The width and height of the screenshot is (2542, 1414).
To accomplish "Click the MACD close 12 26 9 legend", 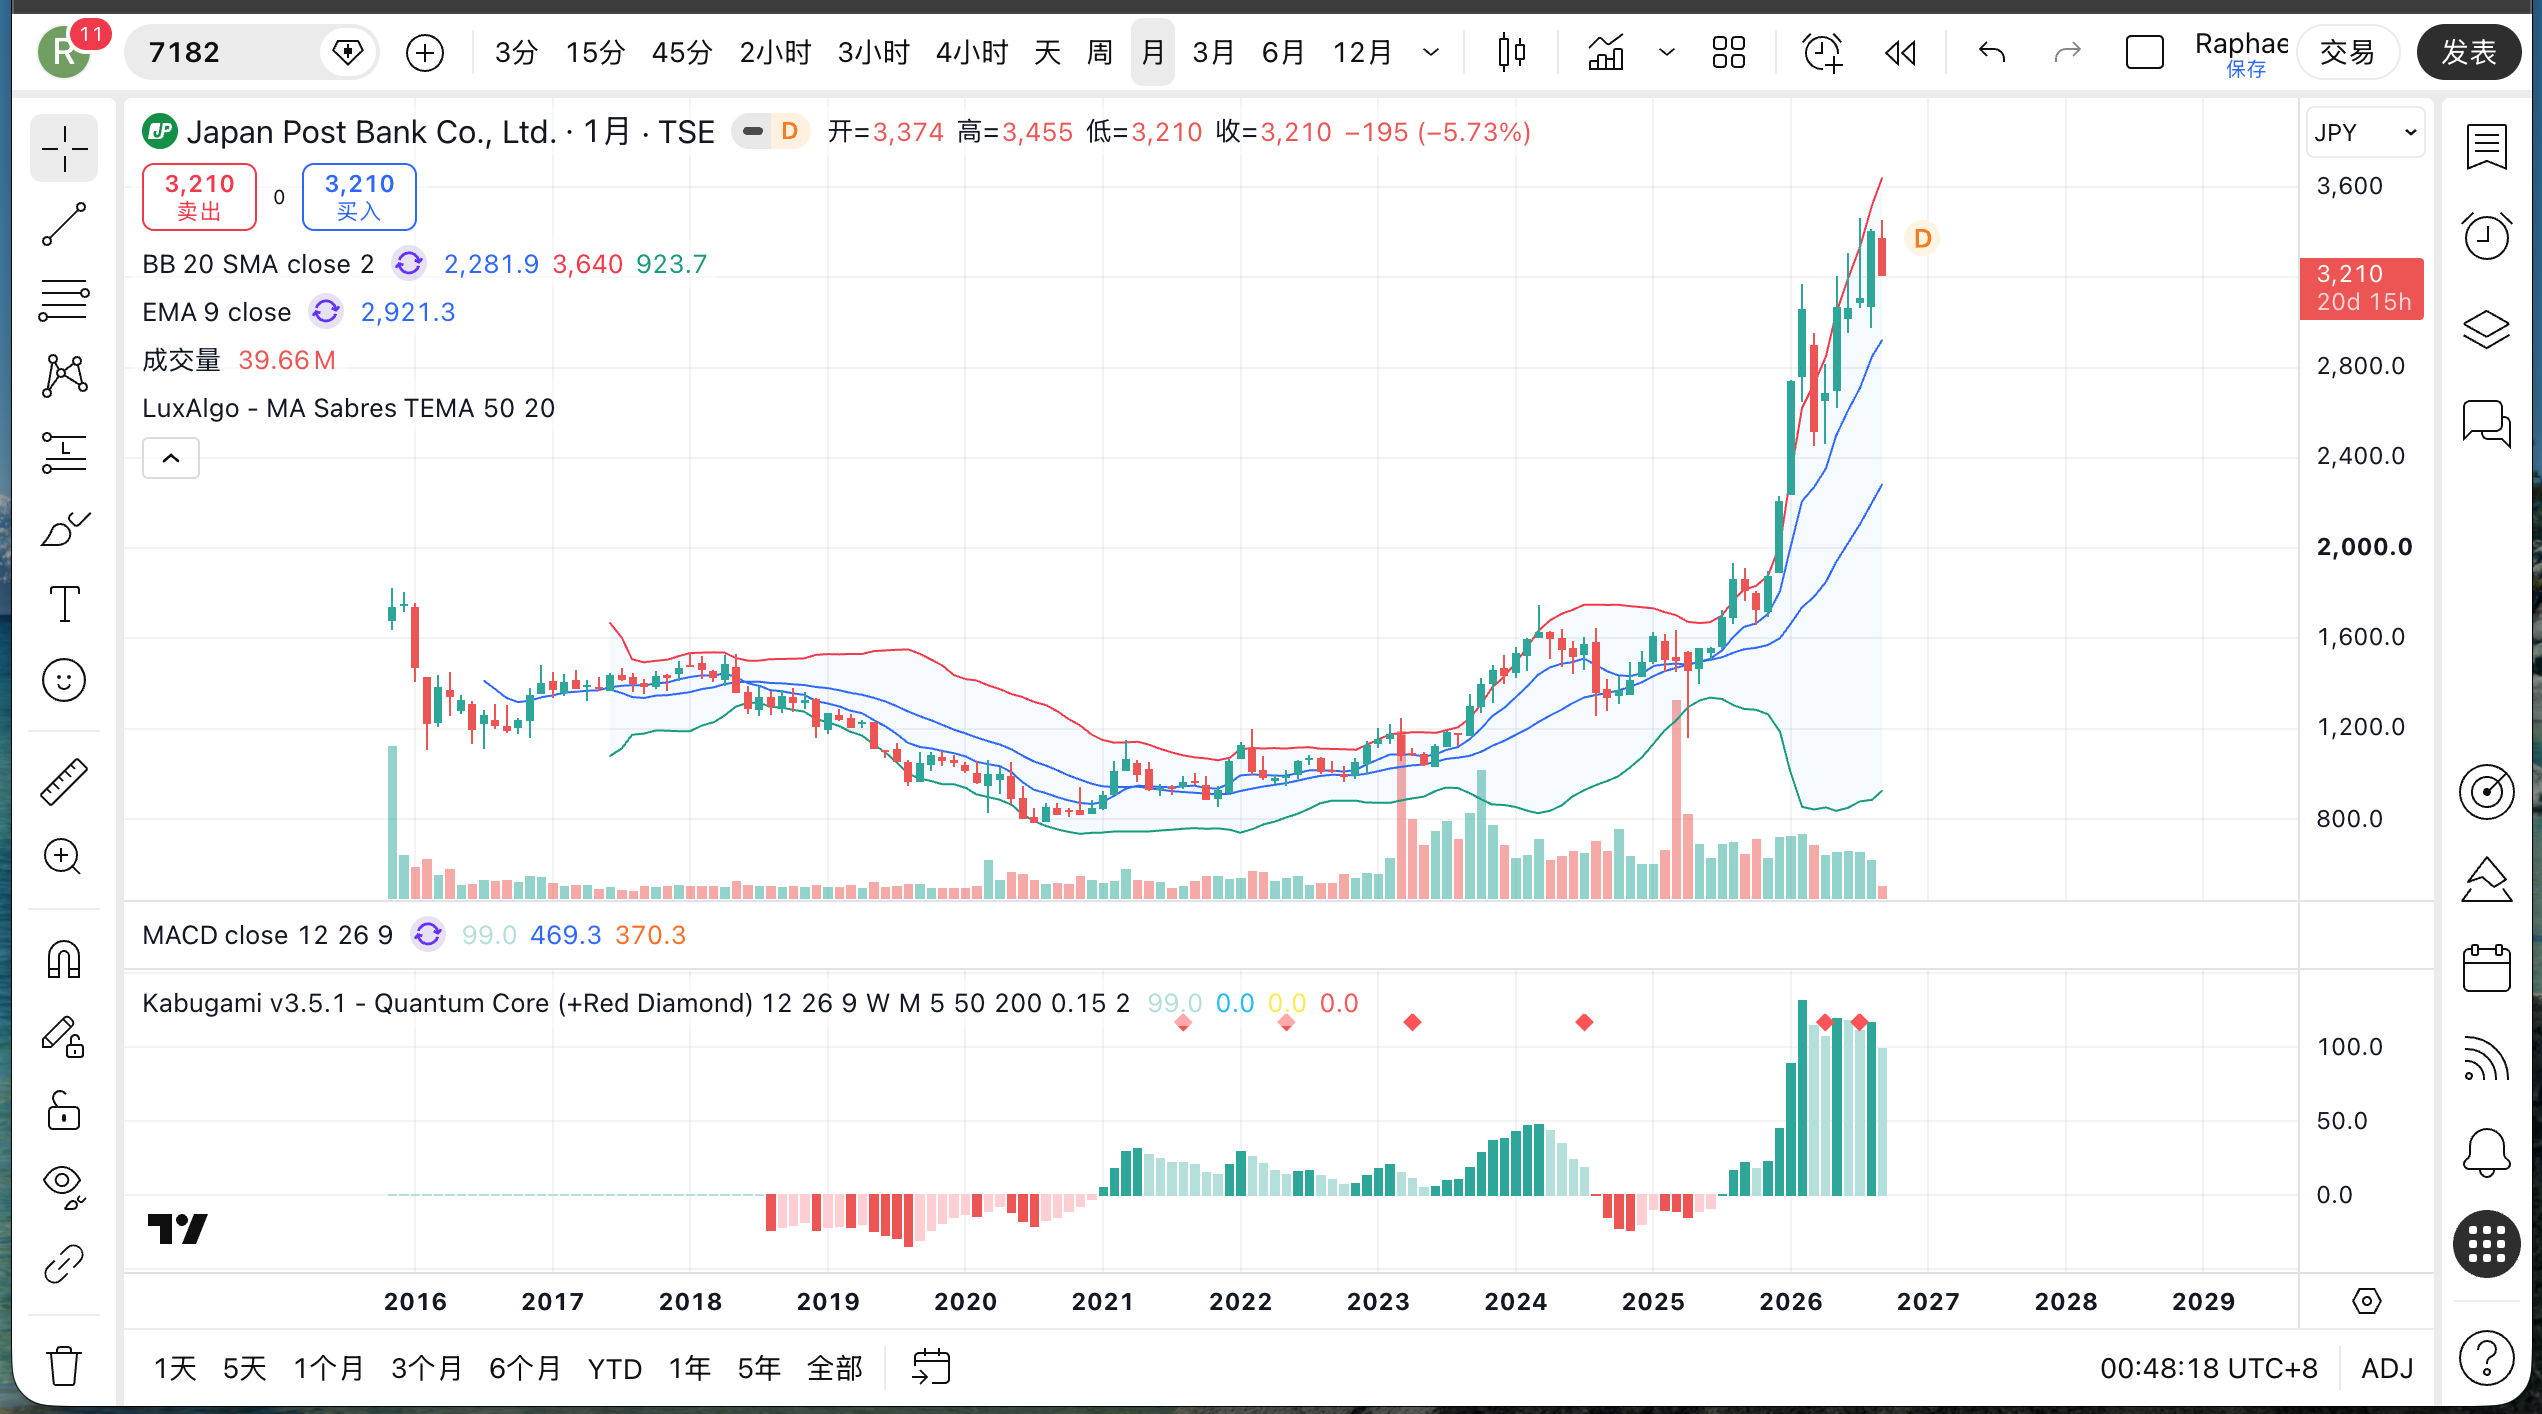I will pyautogui.click(x=267, y=935).
